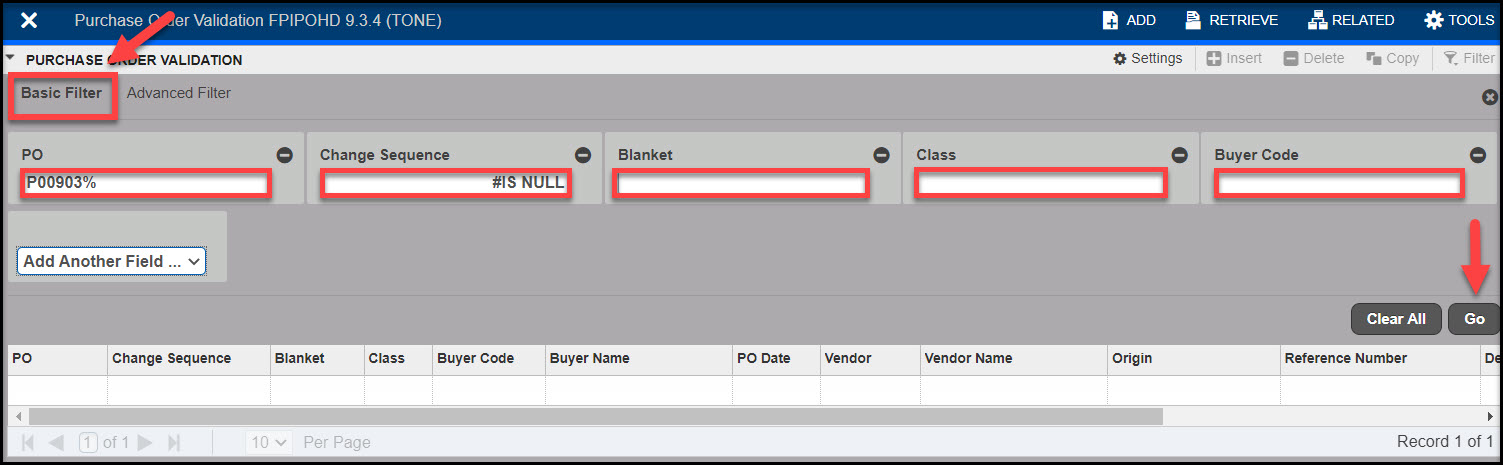This screenshot has height=465, width=1503.
Task: Close the Purchase Order Validation page with X
Action: [x=29, y=20]
